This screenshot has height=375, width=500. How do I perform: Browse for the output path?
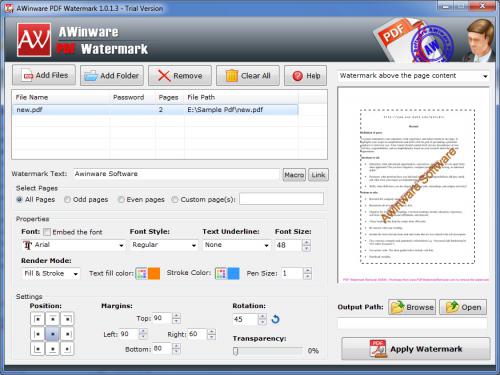pyautogui.click(x=412, y=307)
